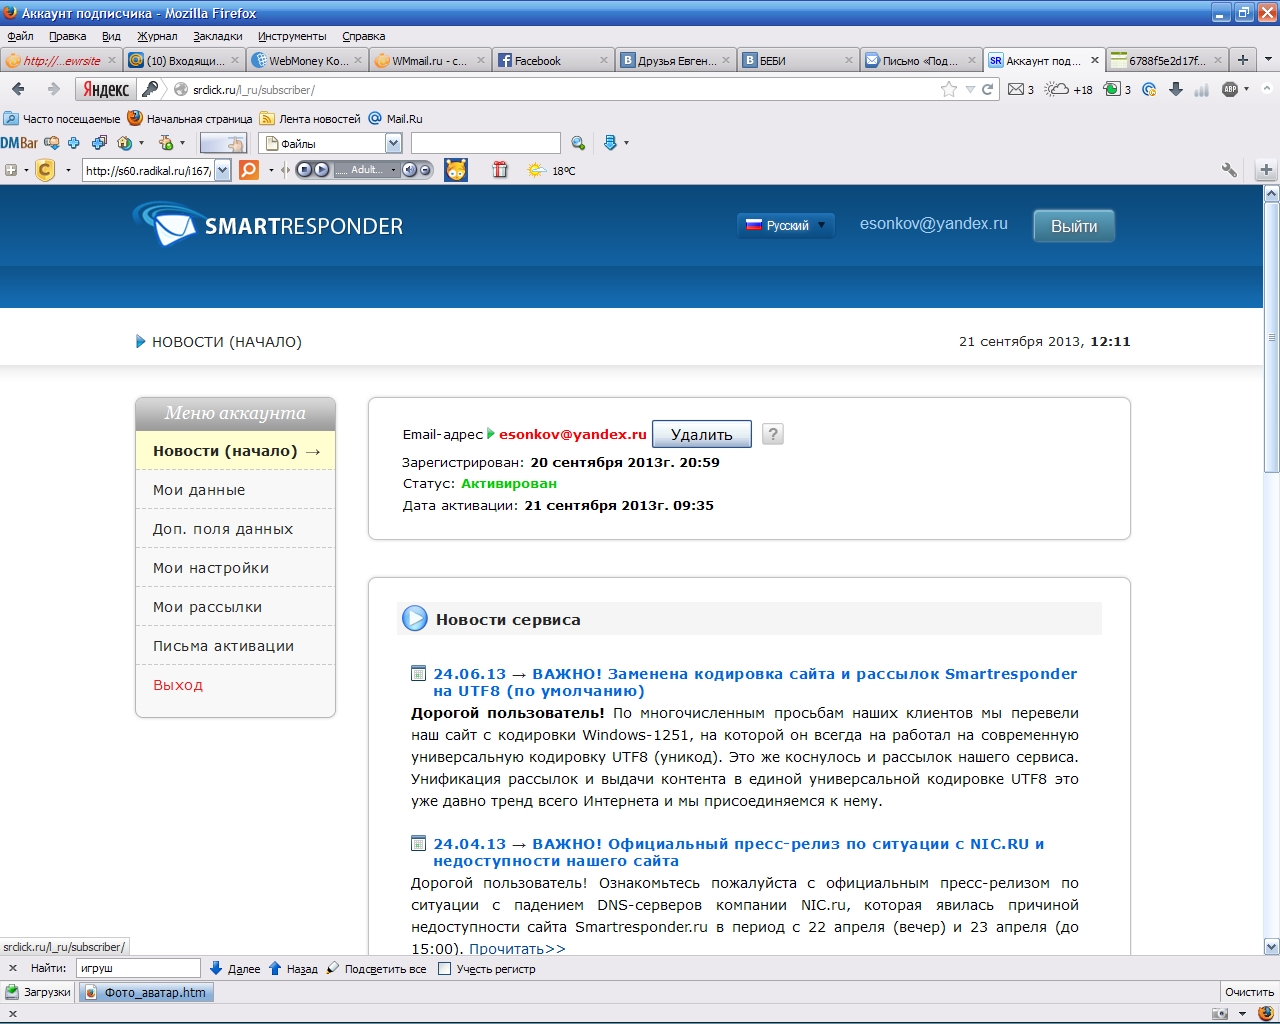Click the Smartresponder logo
1280x1024 pixels.
point(268,224)
